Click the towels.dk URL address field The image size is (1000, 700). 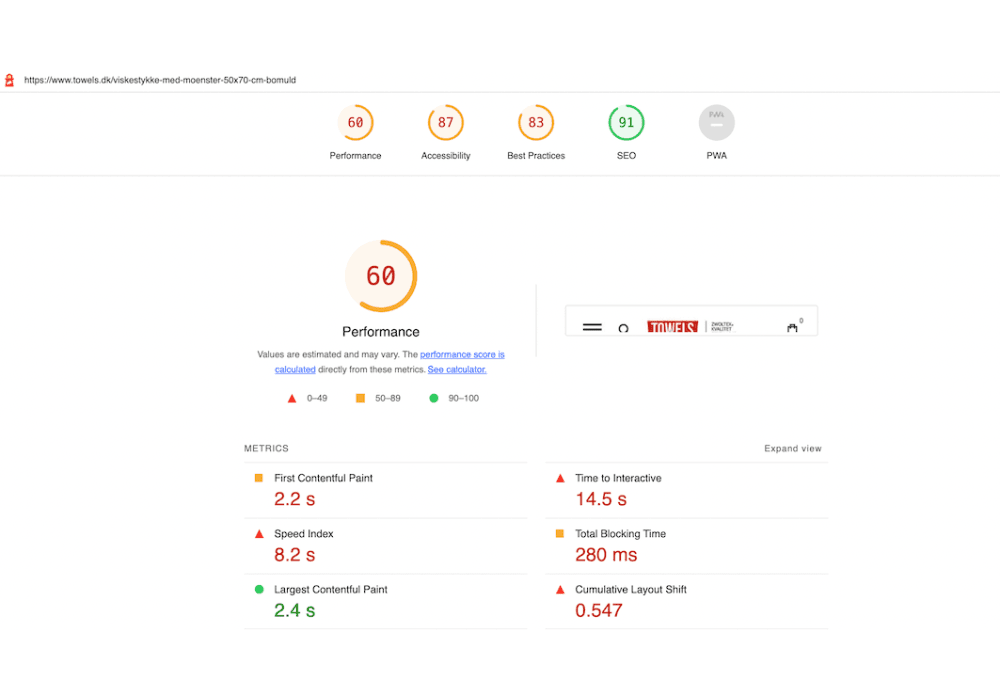point(160,79)
